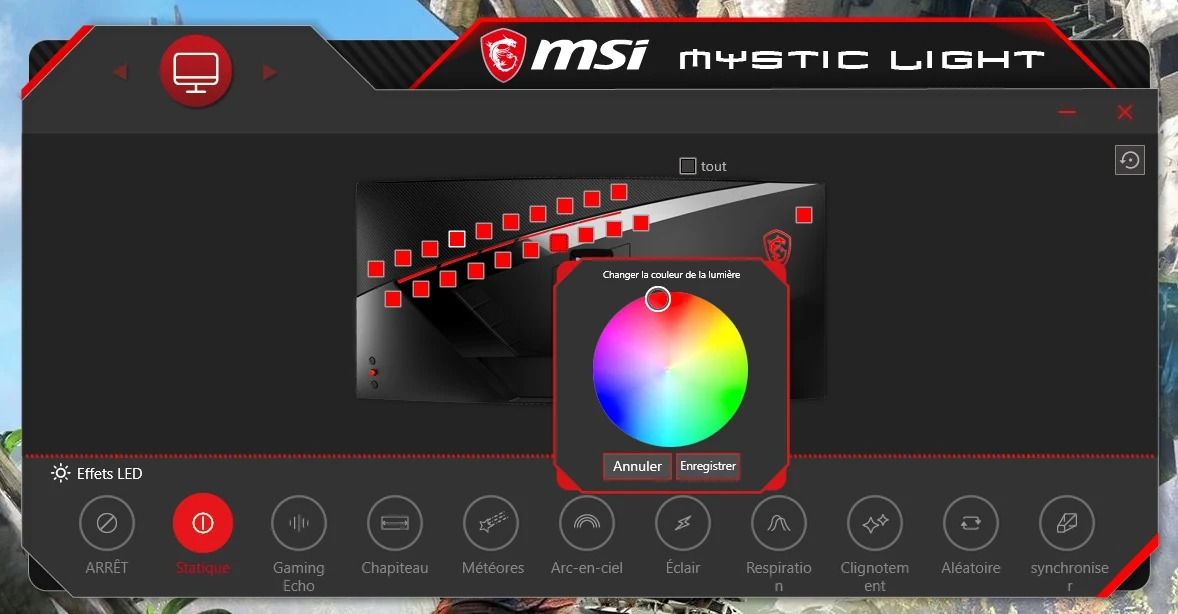Image resolution: width=1178 pixels, height=614 pixels.
Task: Go to next device with right arrow
Action: (270, 72)
